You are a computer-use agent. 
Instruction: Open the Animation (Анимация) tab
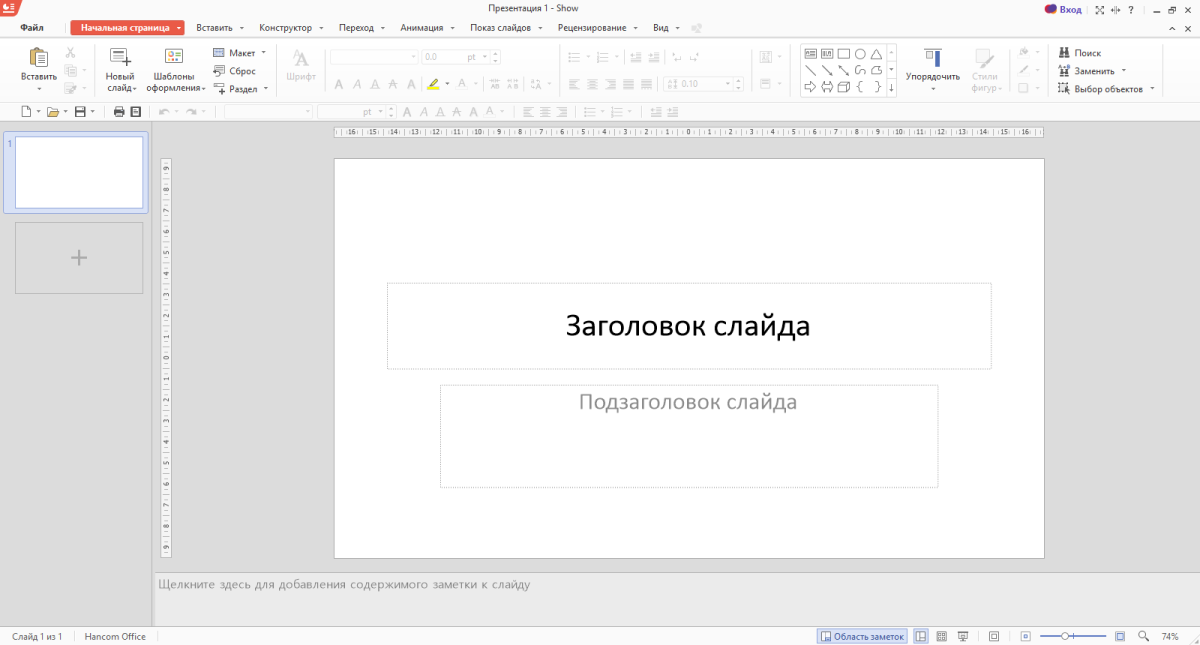click(x=421, y=28)
